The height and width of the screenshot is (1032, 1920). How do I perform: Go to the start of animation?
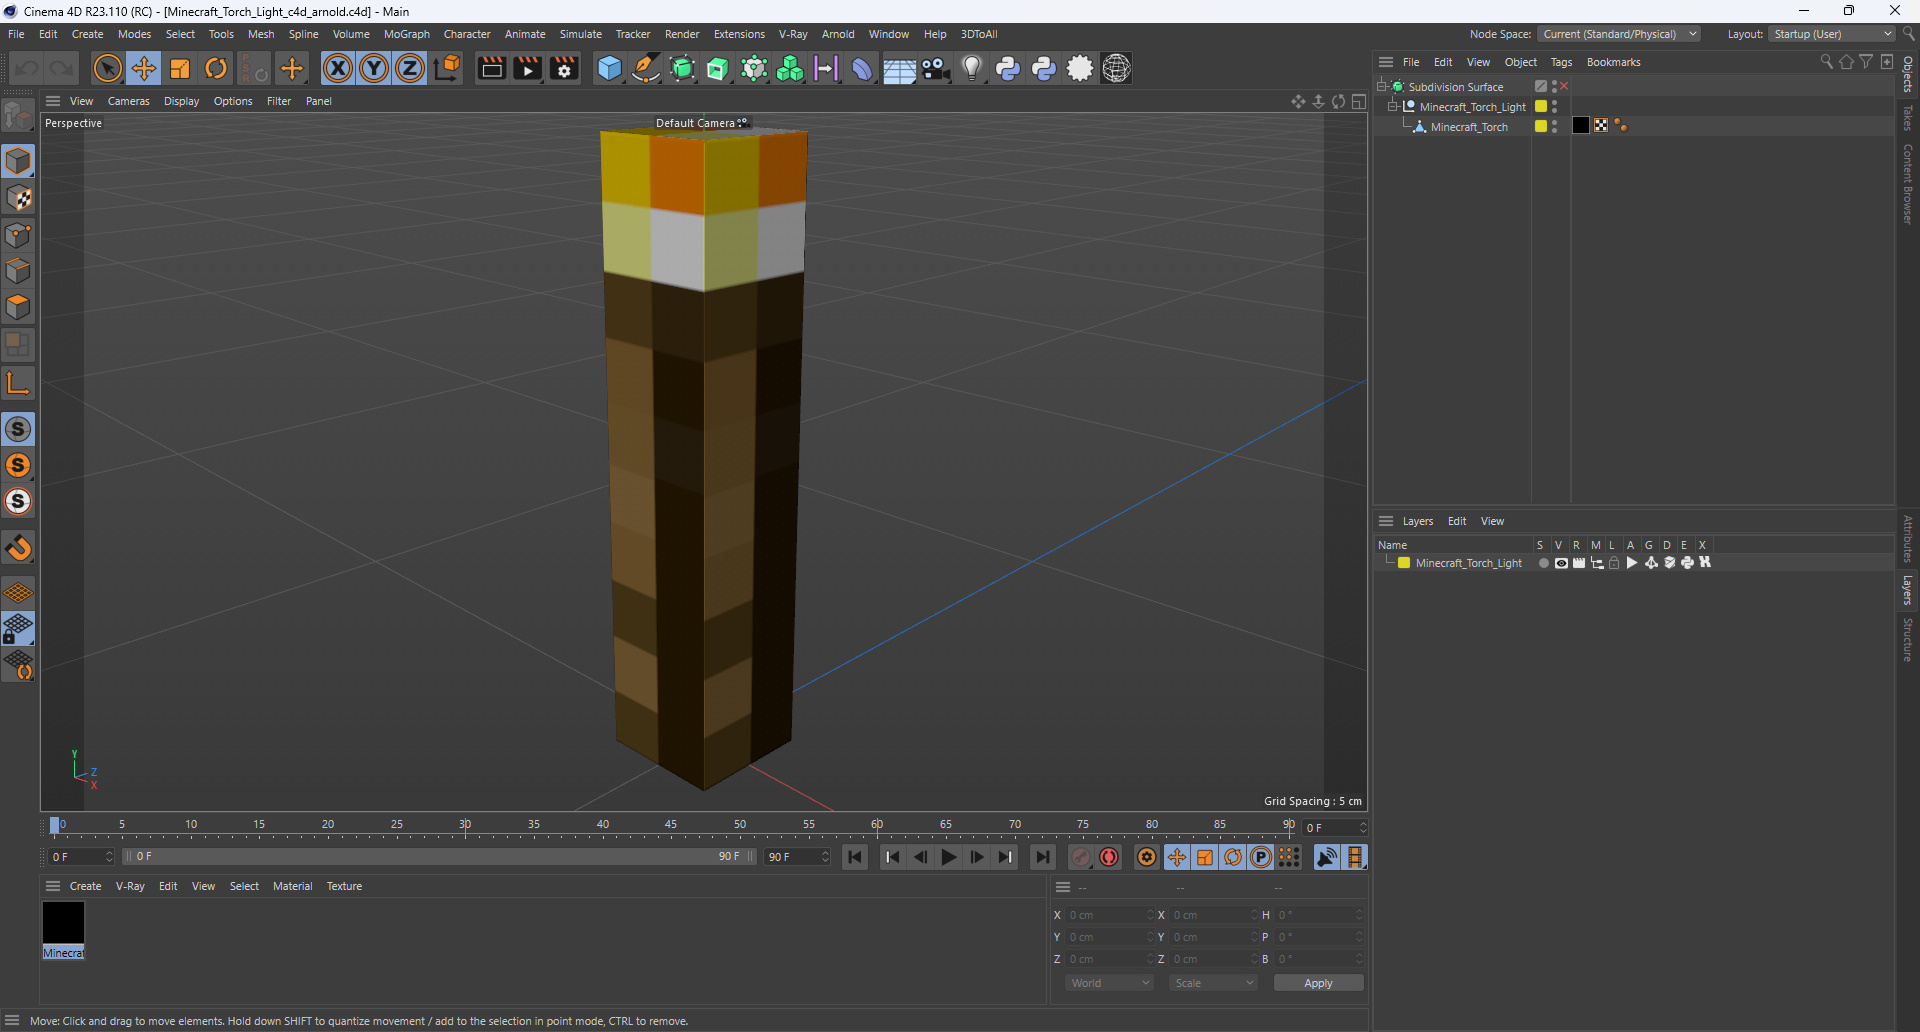[855, 857]
